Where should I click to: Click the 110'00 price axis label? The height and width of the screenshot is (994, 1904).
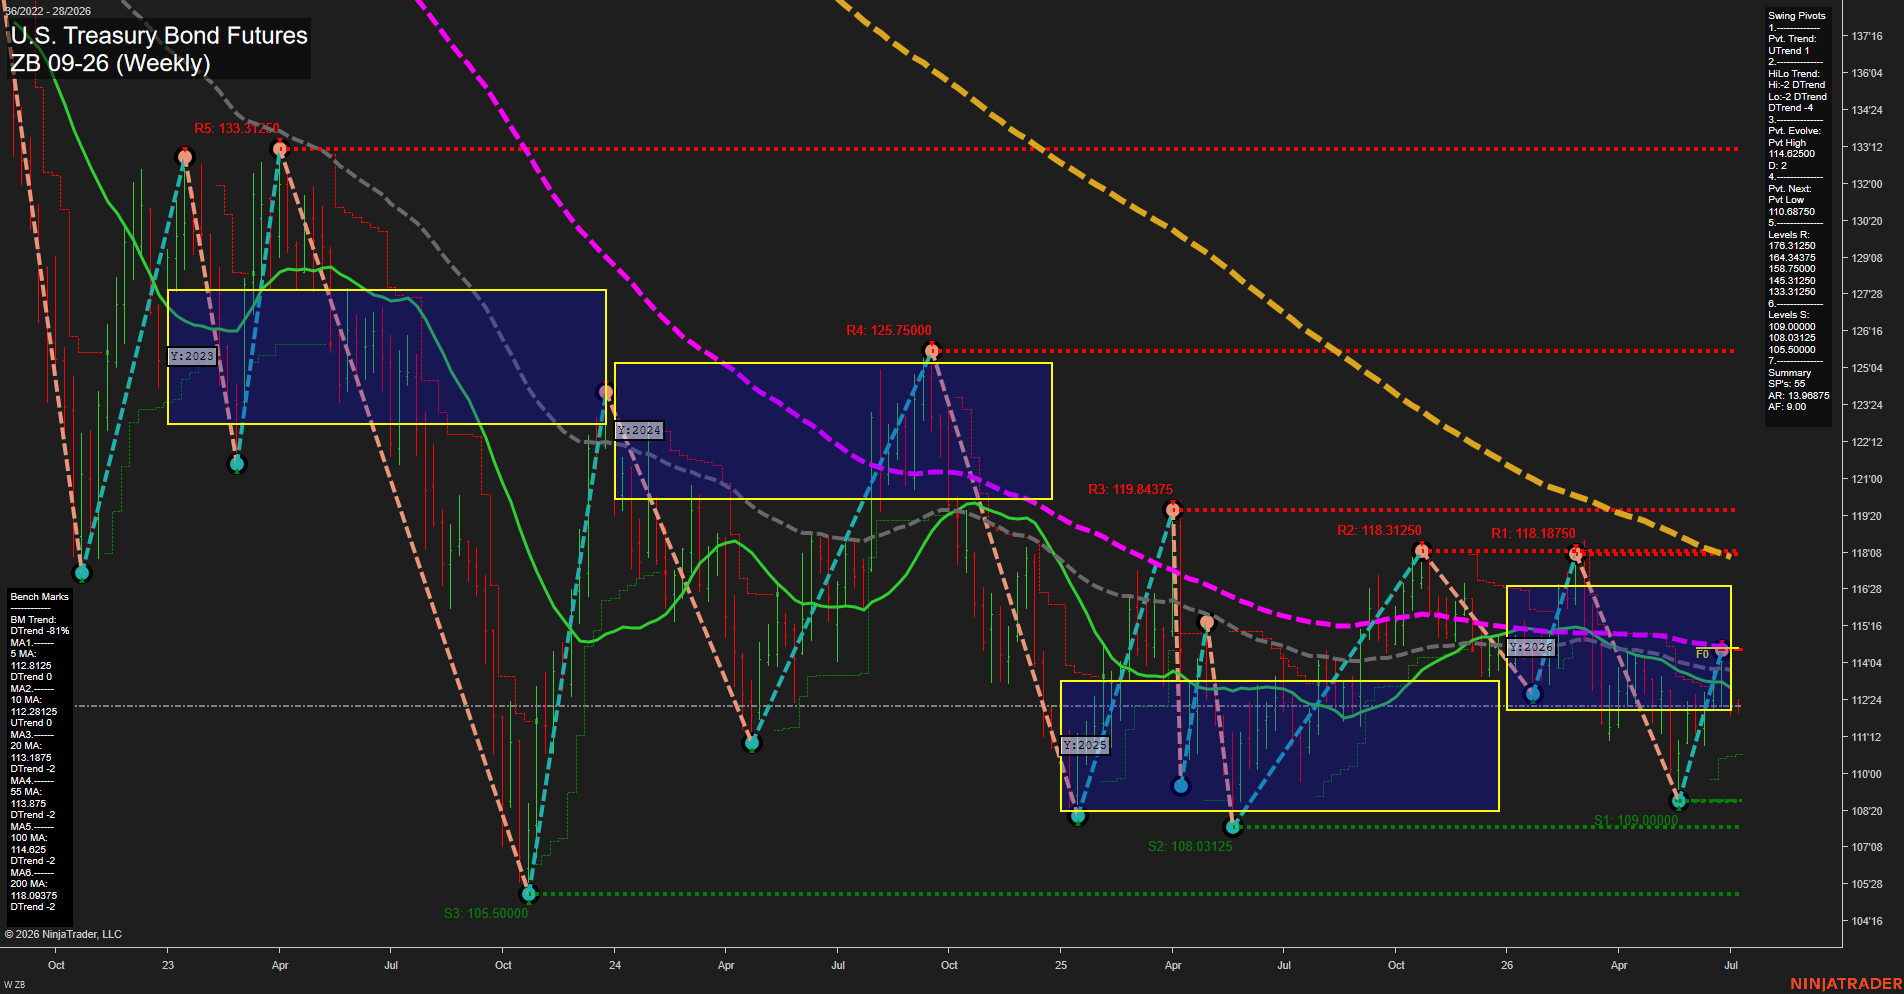coord(1866,774)
